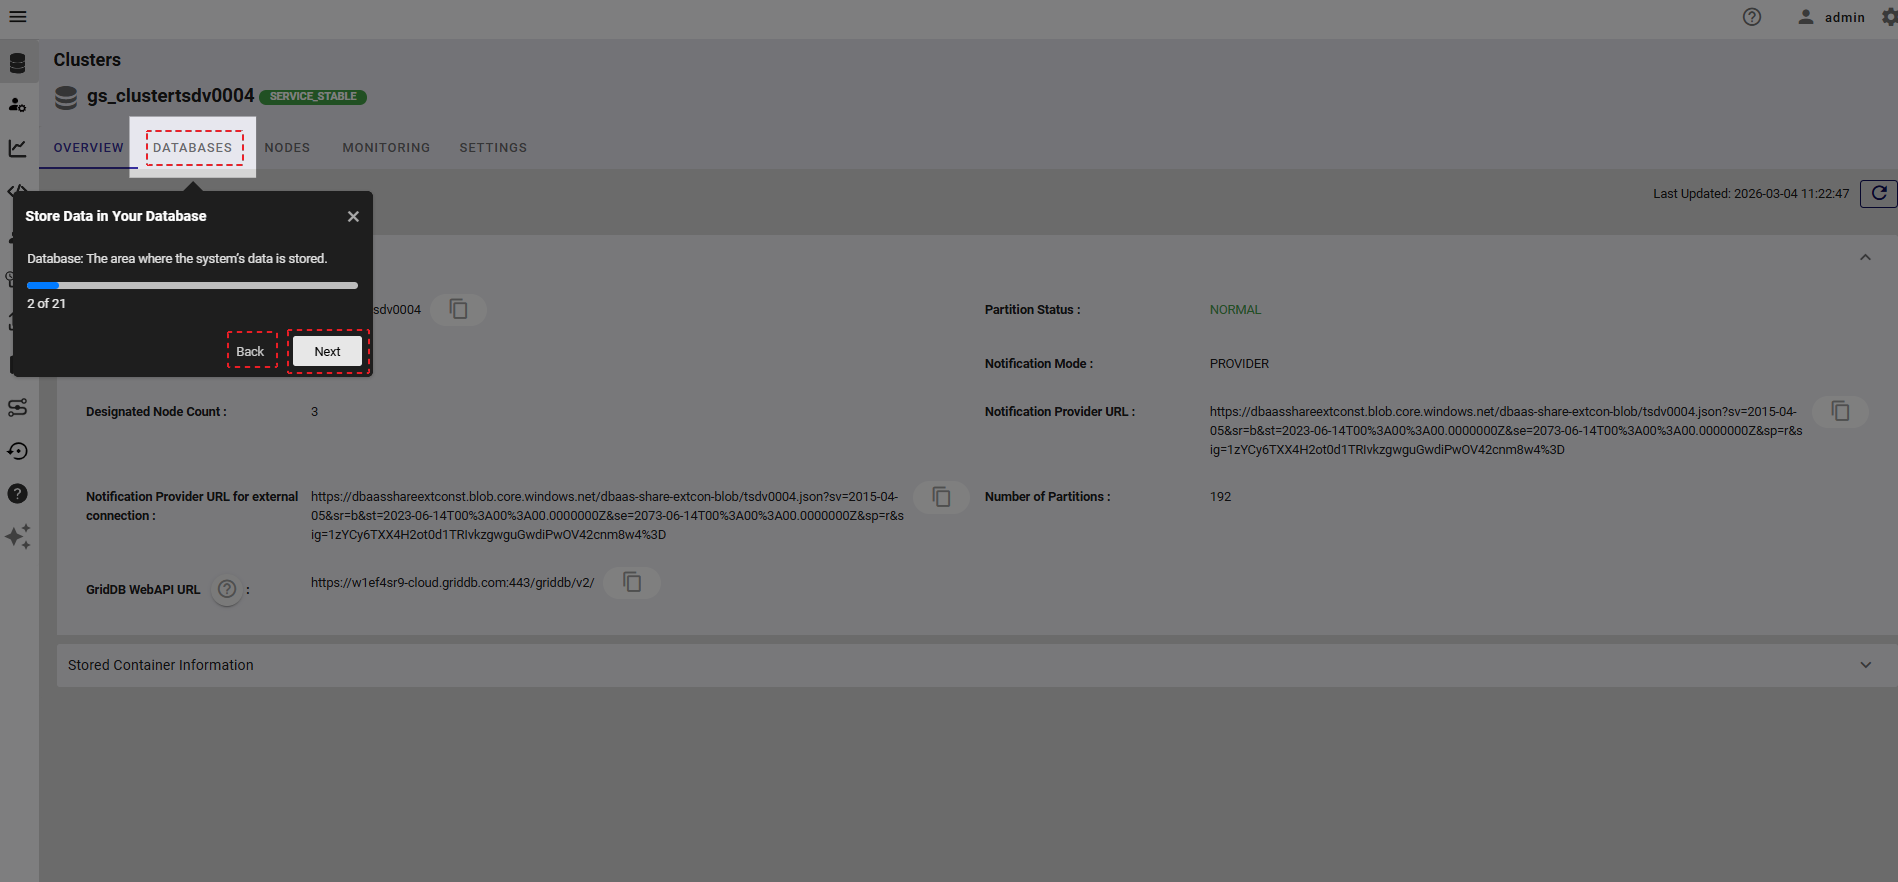Screen dimensions: 1898x882
Task: Open the history restore sidebar icon
Action: pos(17,451)
